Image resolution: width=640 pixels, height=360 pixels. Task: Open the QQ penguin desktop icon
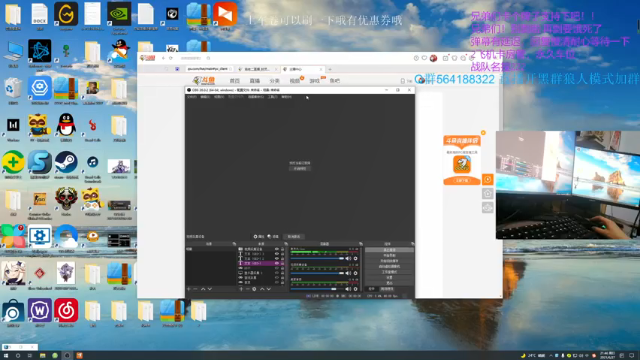pyautogui.click(x=66, y=125)
